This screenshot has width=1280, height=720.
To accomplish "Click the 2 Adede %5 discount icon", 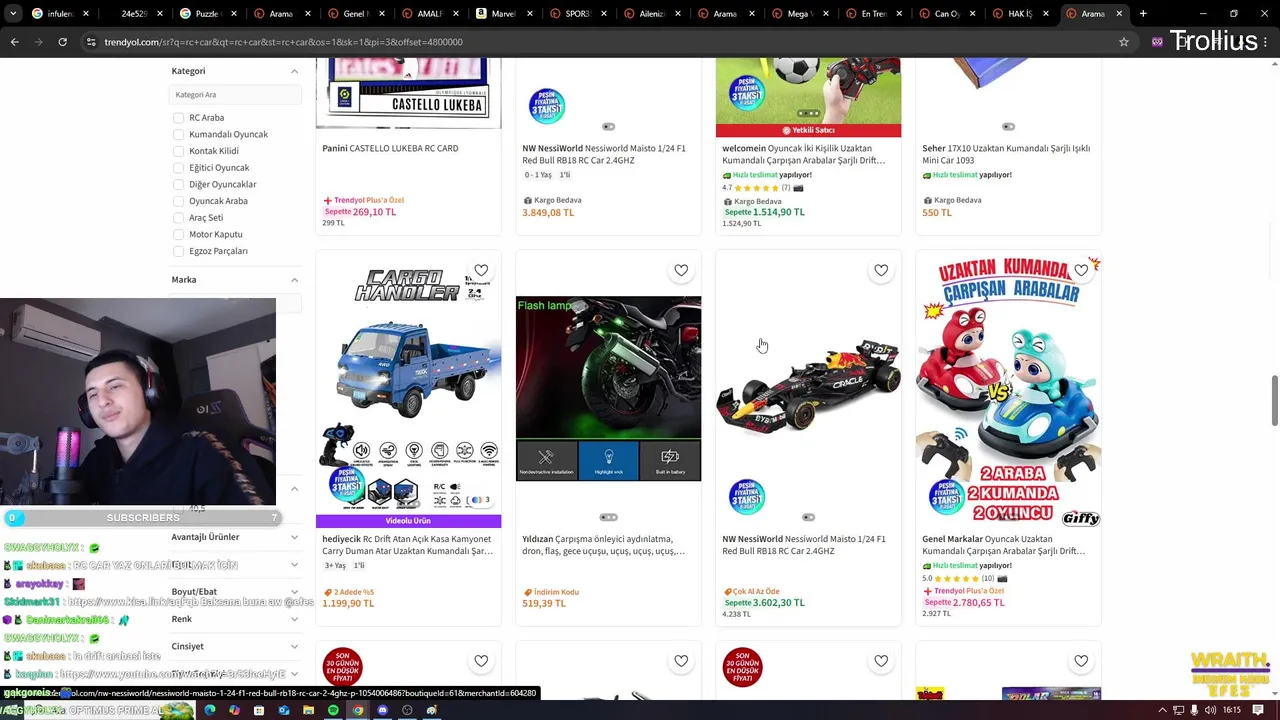I will coord(327,592).
